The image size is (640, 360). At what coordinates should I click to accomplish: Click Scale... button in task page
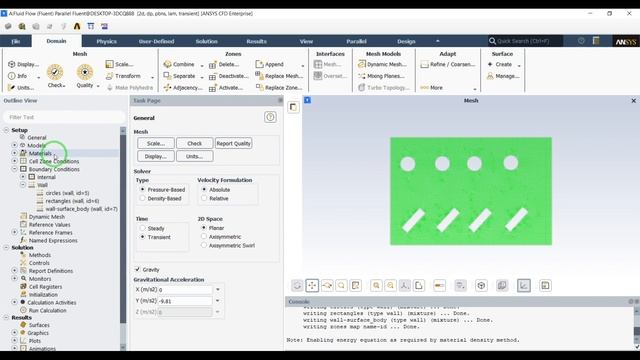156,143
